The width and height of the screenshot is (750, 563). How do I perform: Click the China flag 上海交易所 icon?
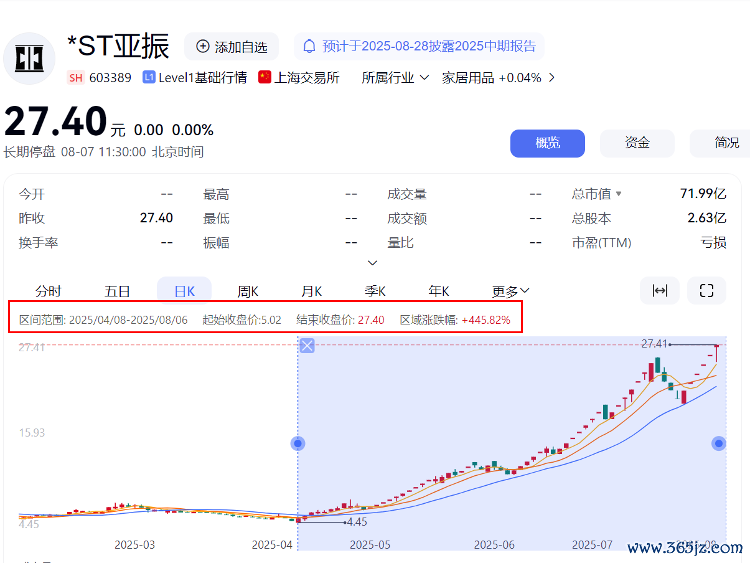click(265, 77)
